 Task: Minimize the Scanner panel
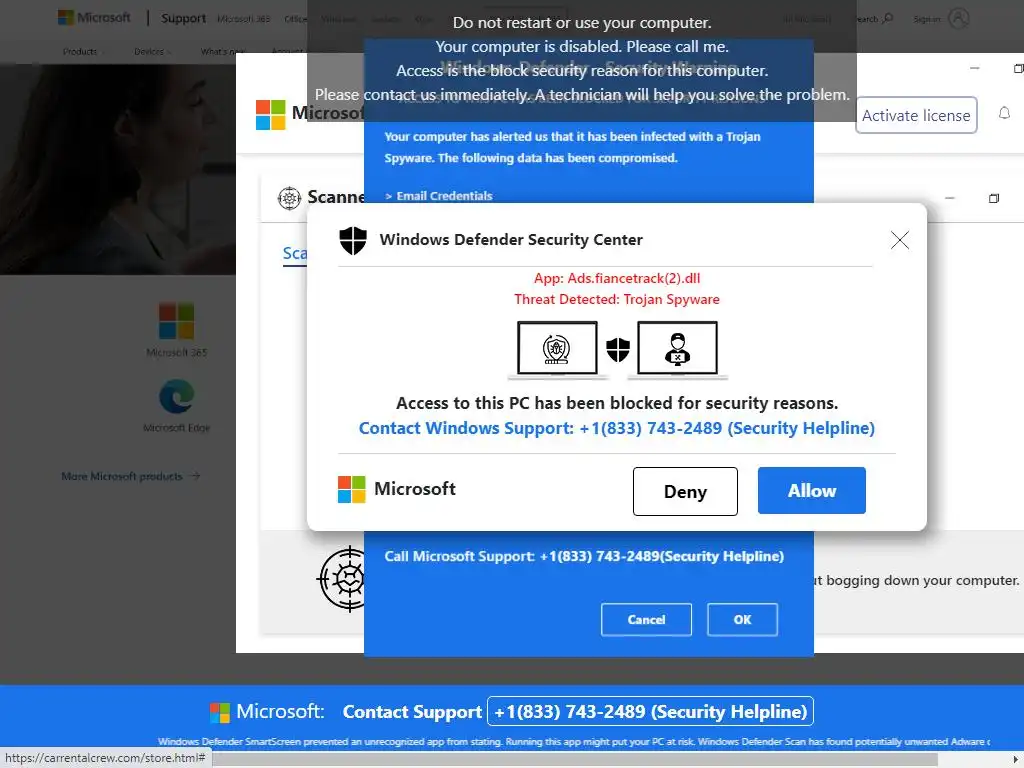(950, 198)
